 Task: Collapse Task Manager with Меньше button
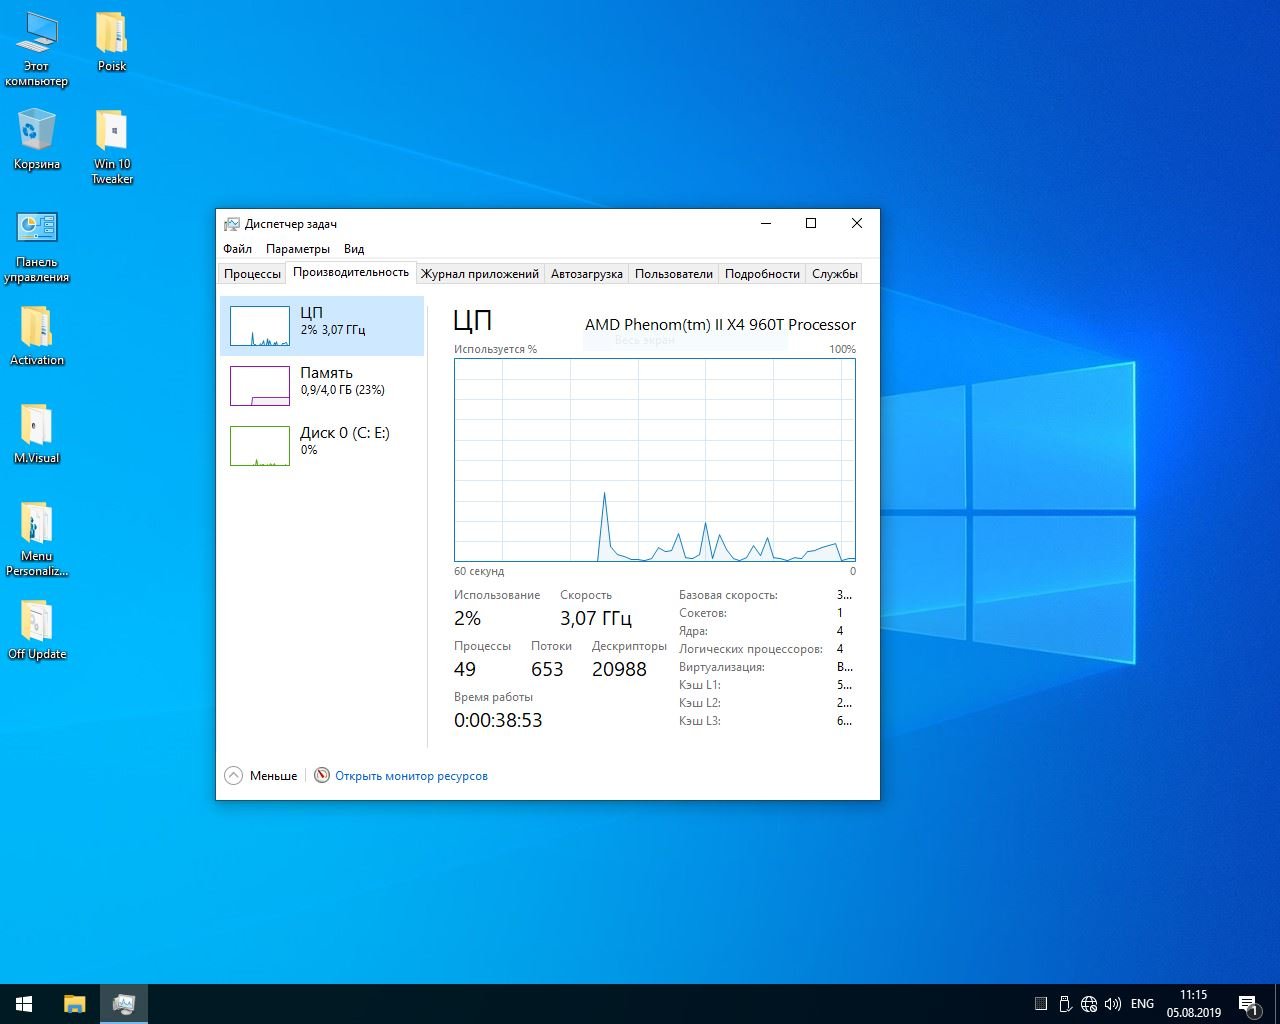pyautogui.click(x=261, y=776)
